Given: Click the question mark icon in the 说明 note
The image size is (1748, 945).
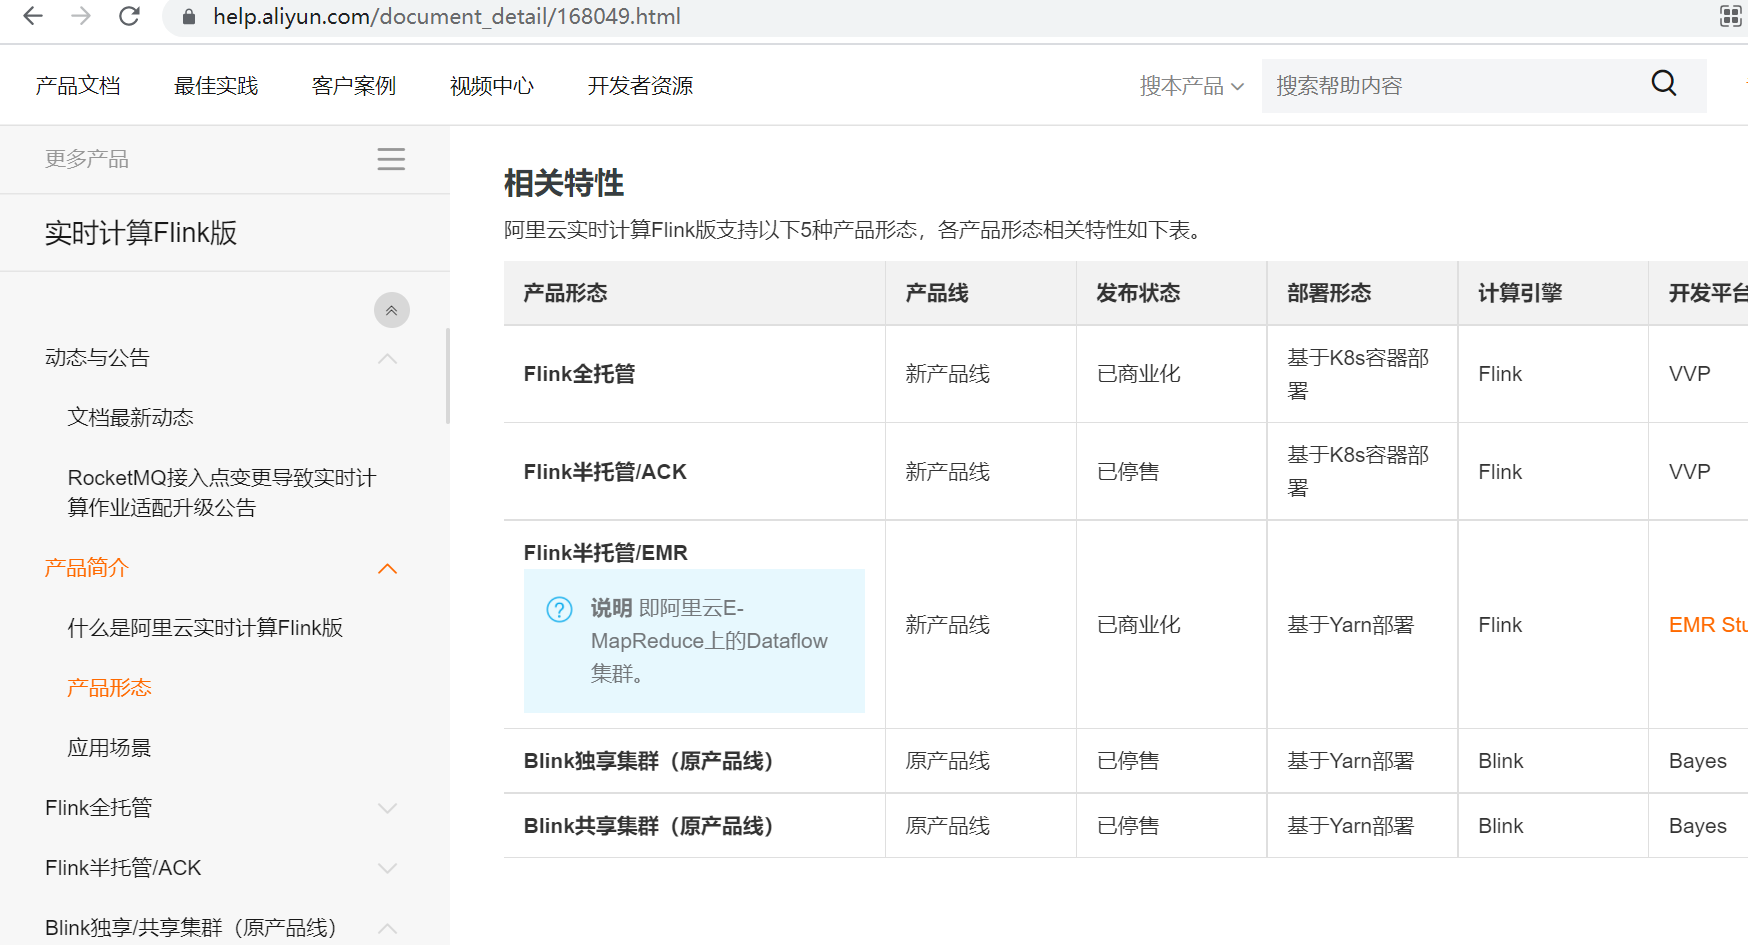Looking at the screenshot, I should coord(558,608).
